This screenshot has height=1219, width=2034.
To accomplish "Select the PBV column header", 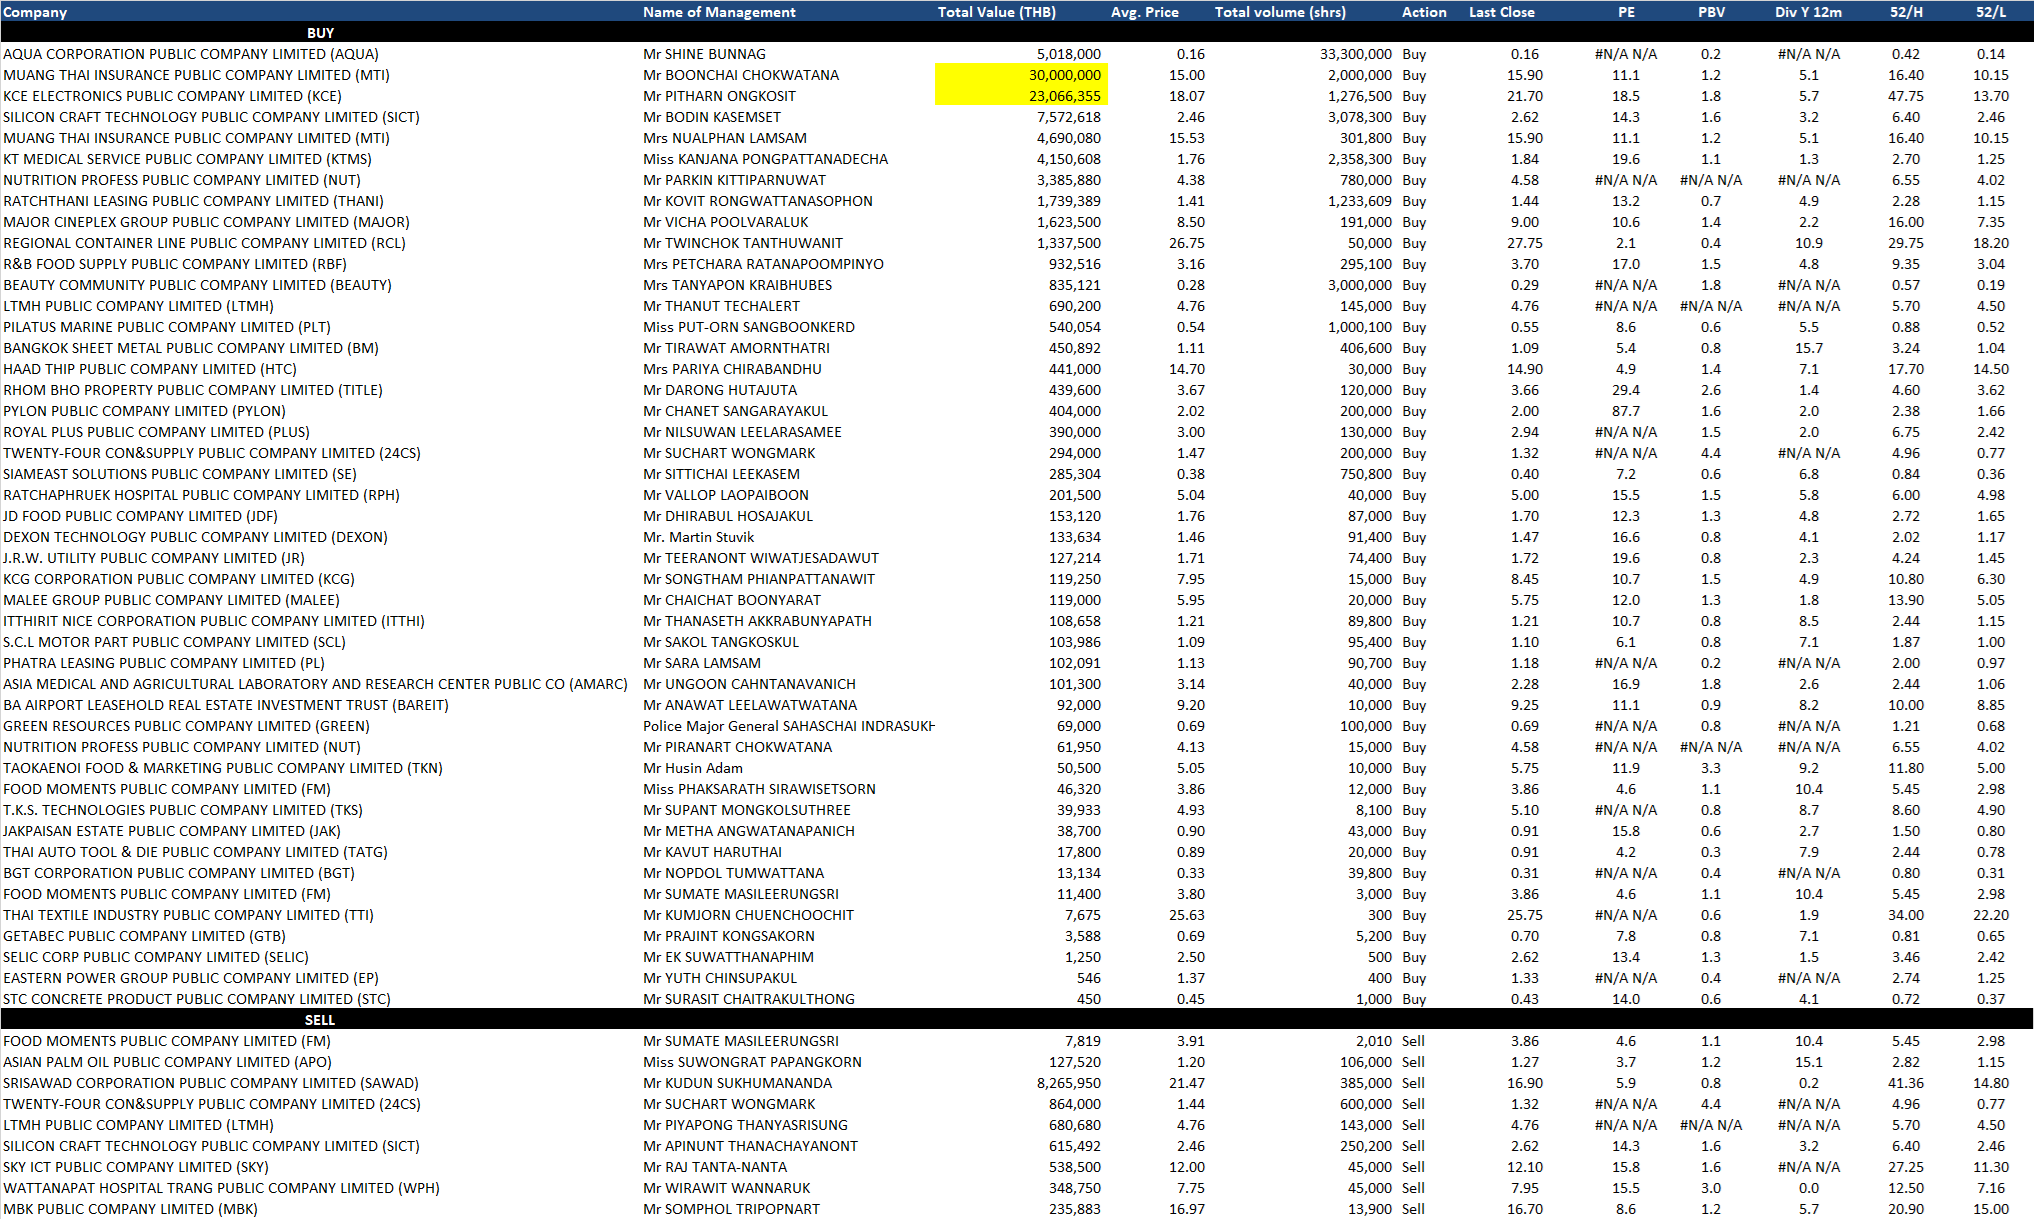I will point(1710,12).
